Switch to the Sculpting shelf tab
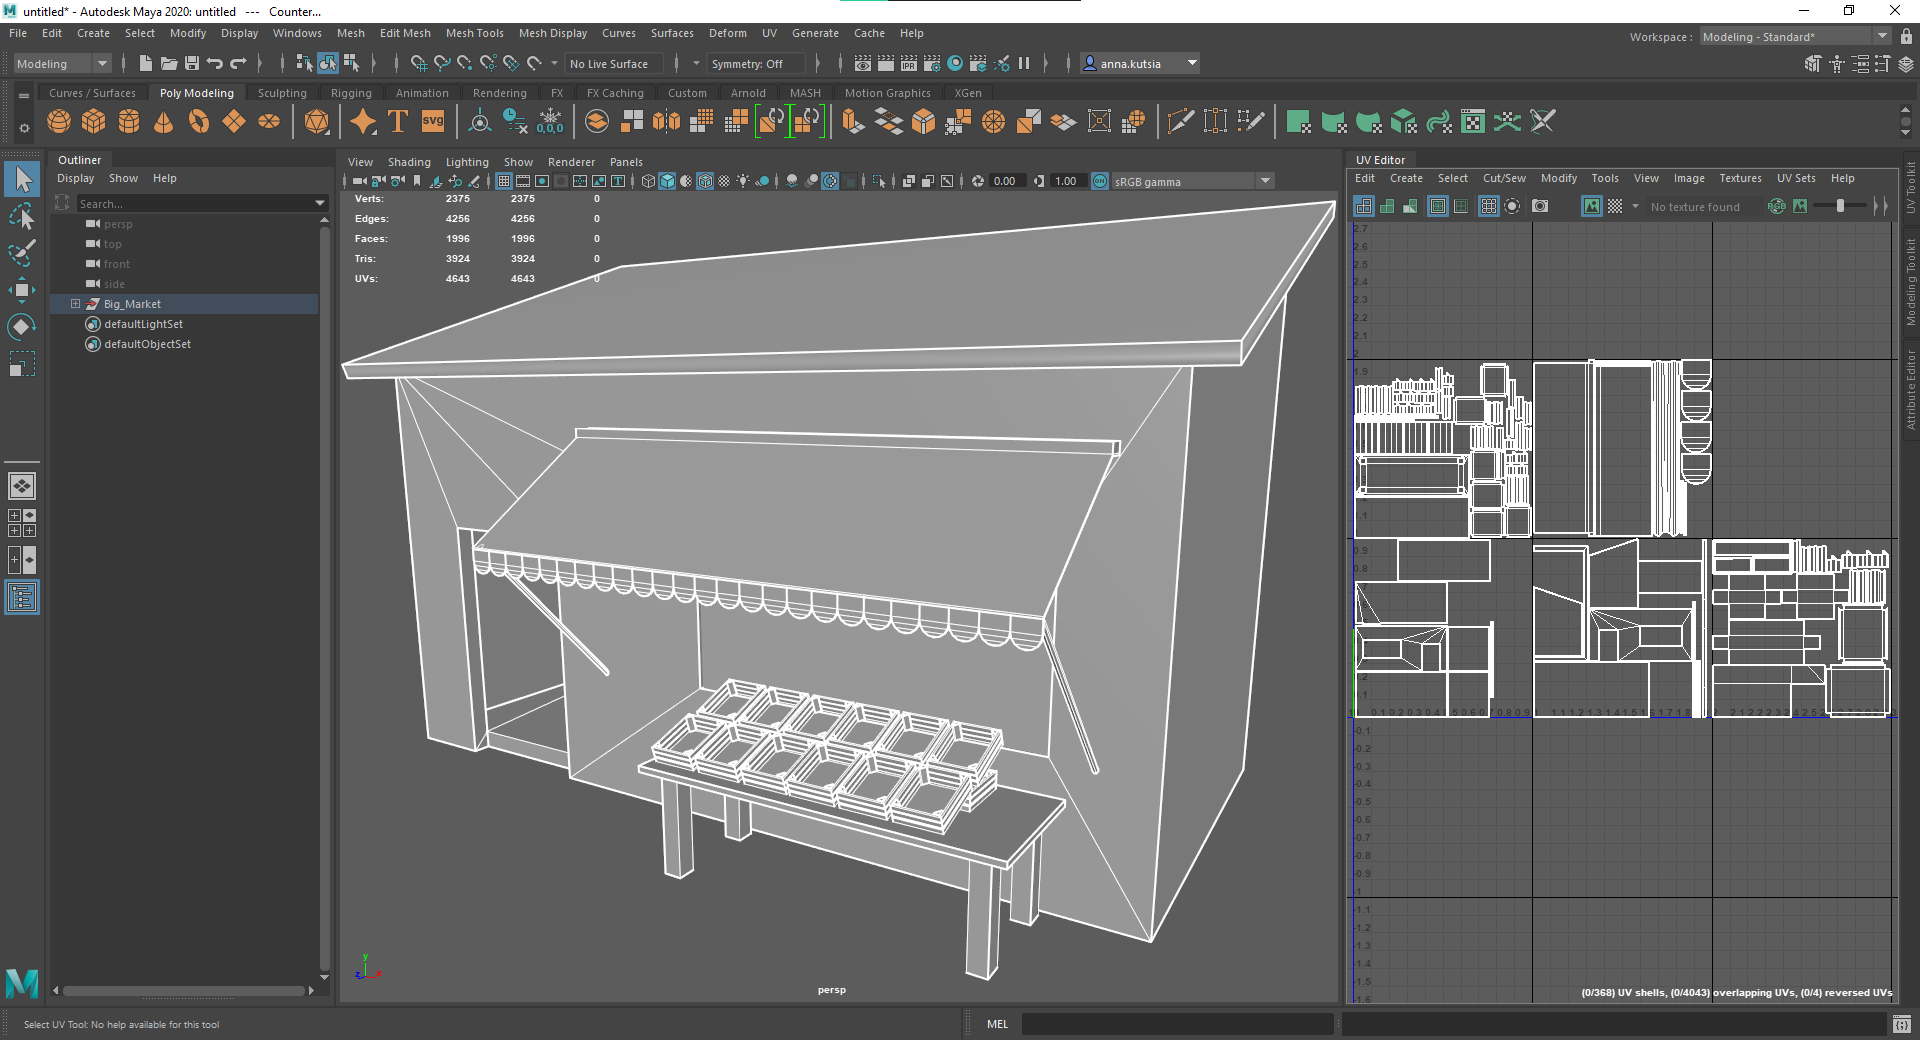 (282, 93)
